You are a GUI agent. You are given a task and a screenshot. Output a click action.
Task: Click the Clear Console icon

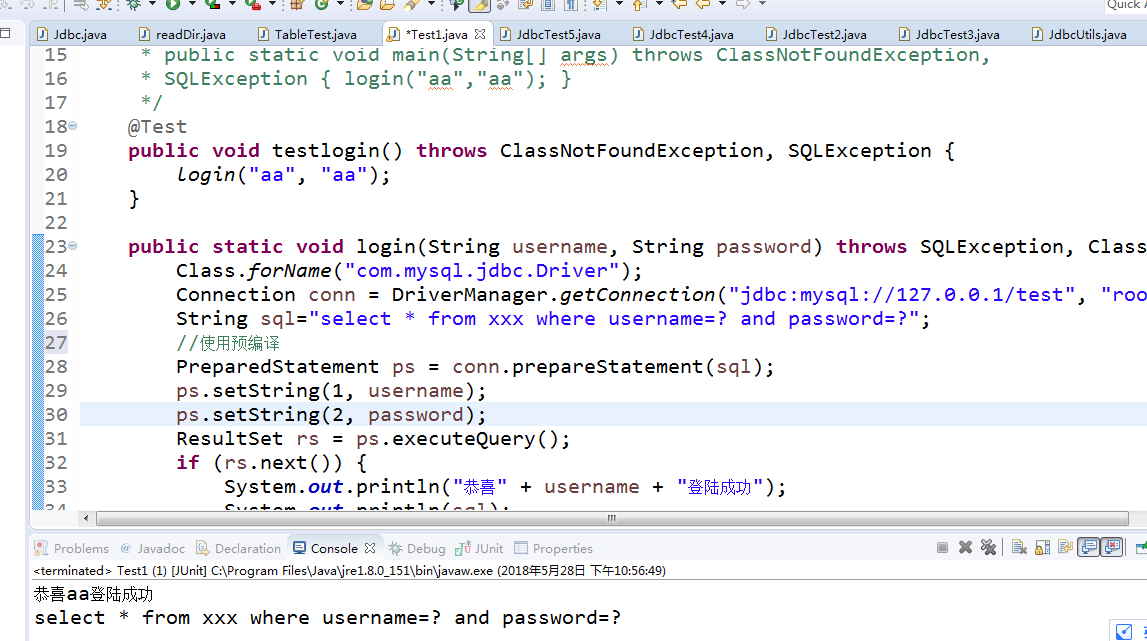[1019, 547]
